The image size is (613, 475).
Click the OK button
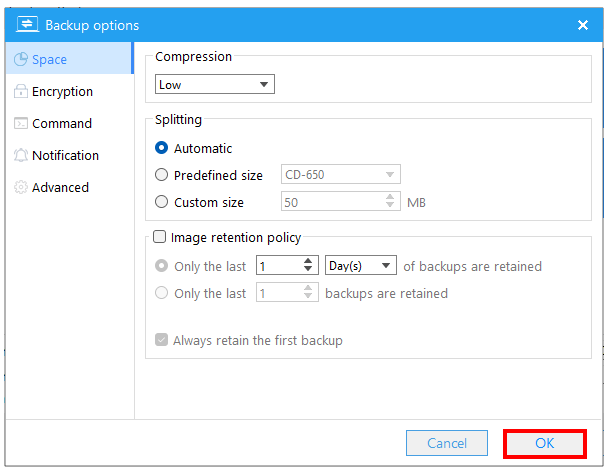(x=545, y=443)
